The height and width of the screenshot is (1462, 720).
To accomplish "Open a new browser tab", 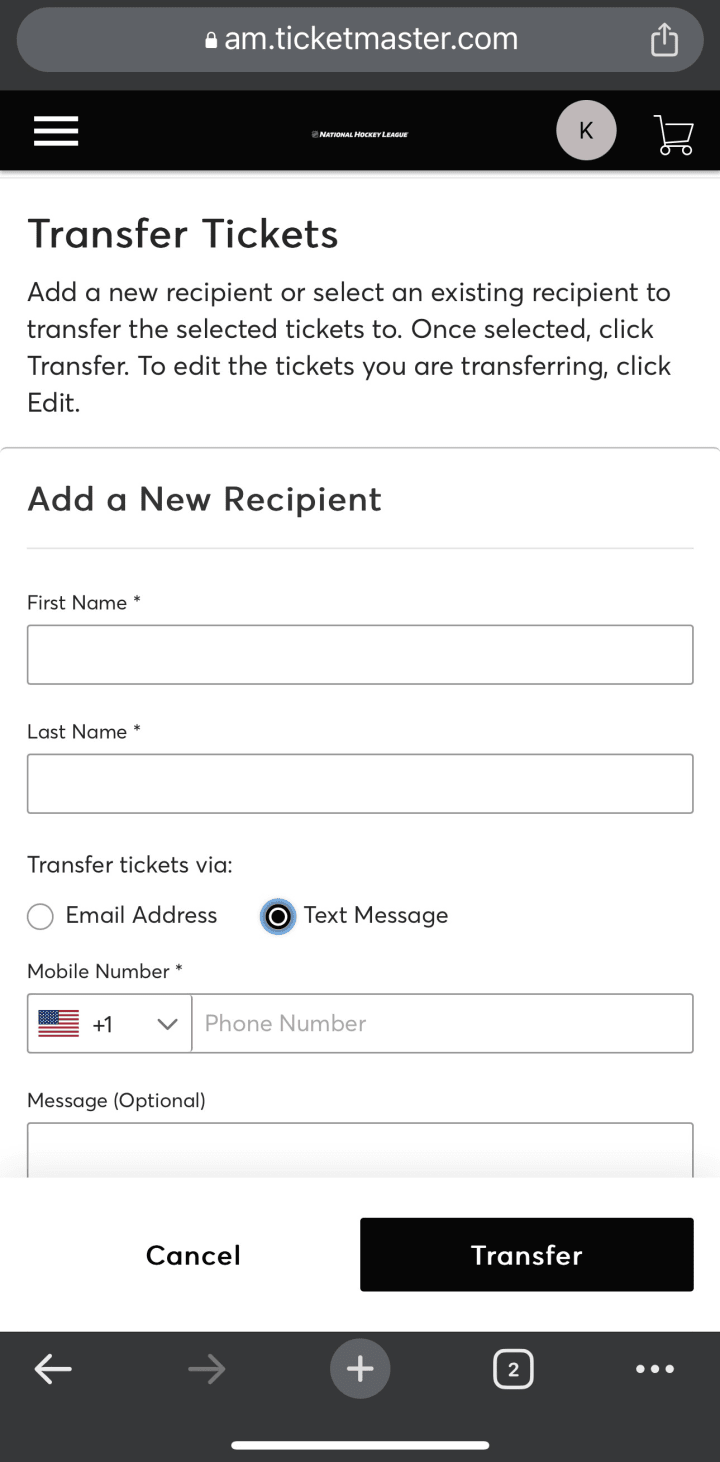I will tap(360, 1369).
